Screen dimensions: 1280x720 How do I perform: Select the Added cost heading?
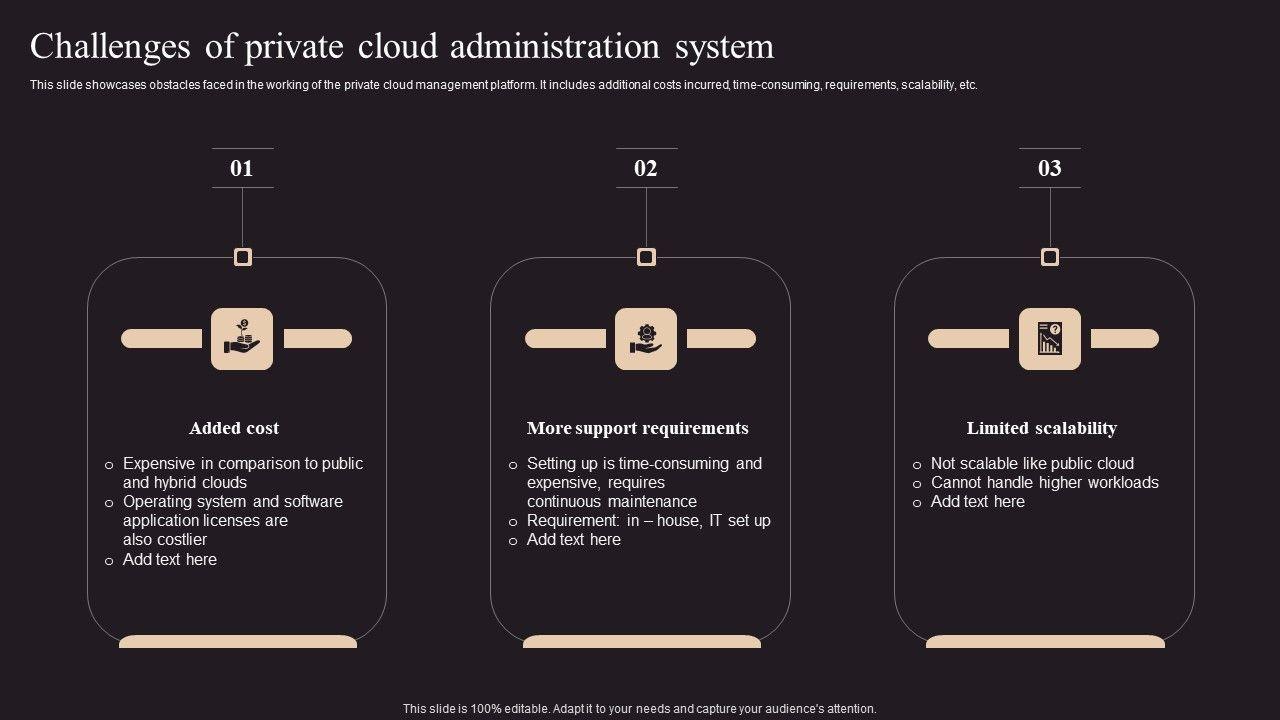[234, 428]
